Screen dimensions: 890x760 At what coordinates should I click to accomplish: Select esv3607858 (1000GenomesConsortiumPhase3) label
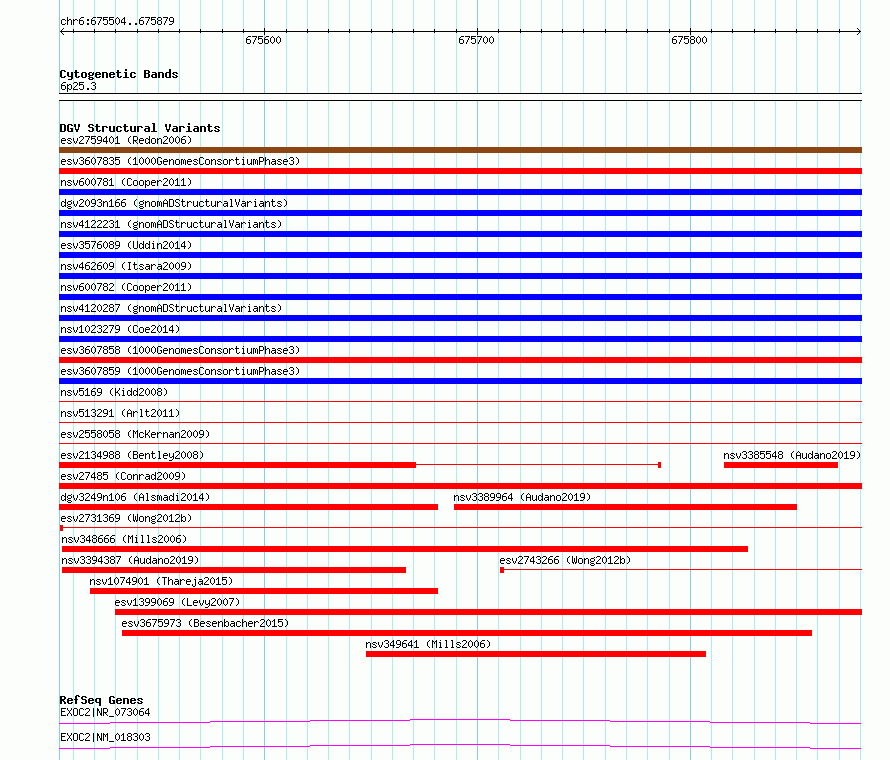point(180,350)
